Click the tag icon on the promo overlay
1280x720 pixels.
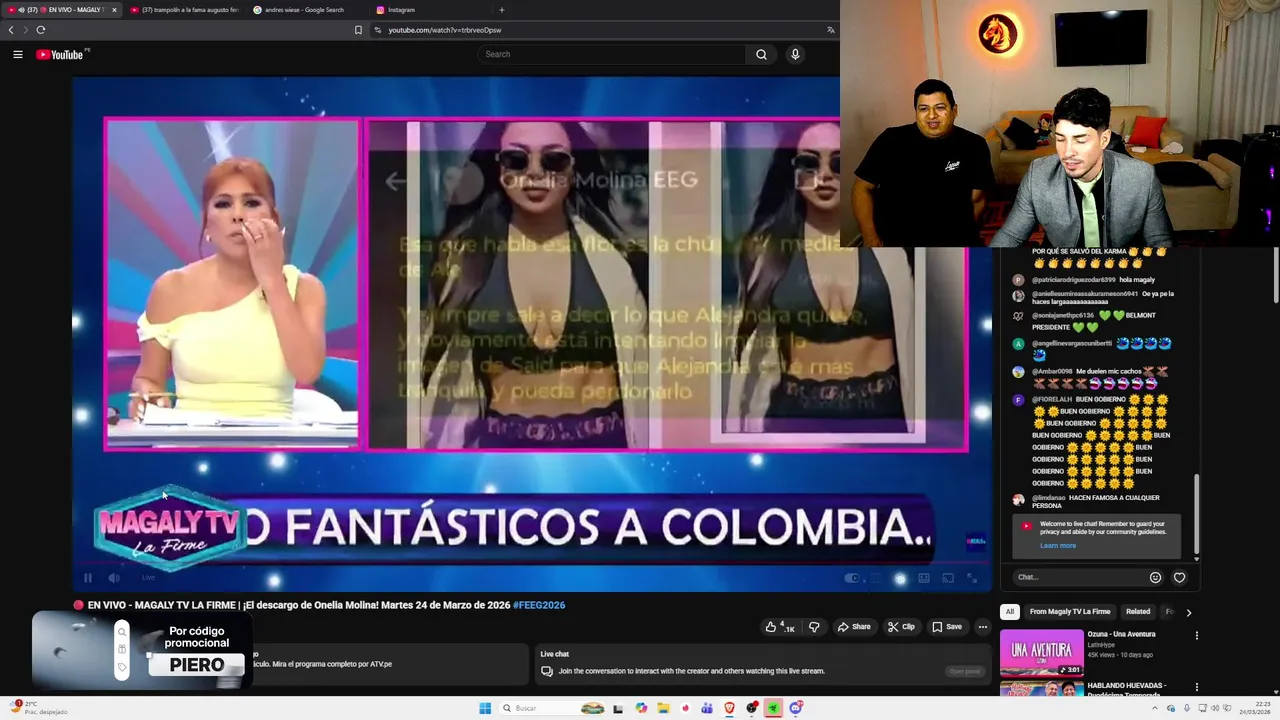122,667
